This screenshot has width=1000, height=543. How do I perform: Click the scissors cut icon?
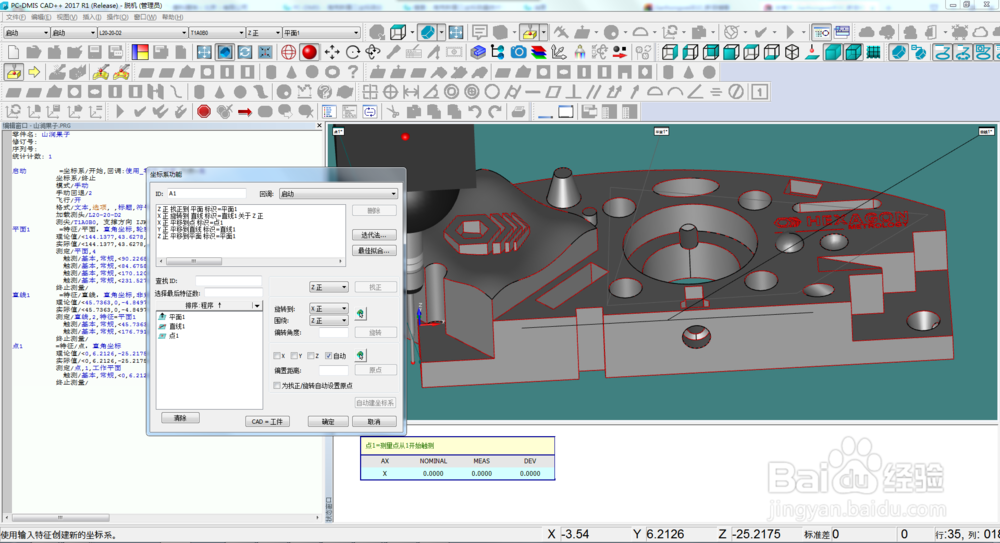[393, 112]
